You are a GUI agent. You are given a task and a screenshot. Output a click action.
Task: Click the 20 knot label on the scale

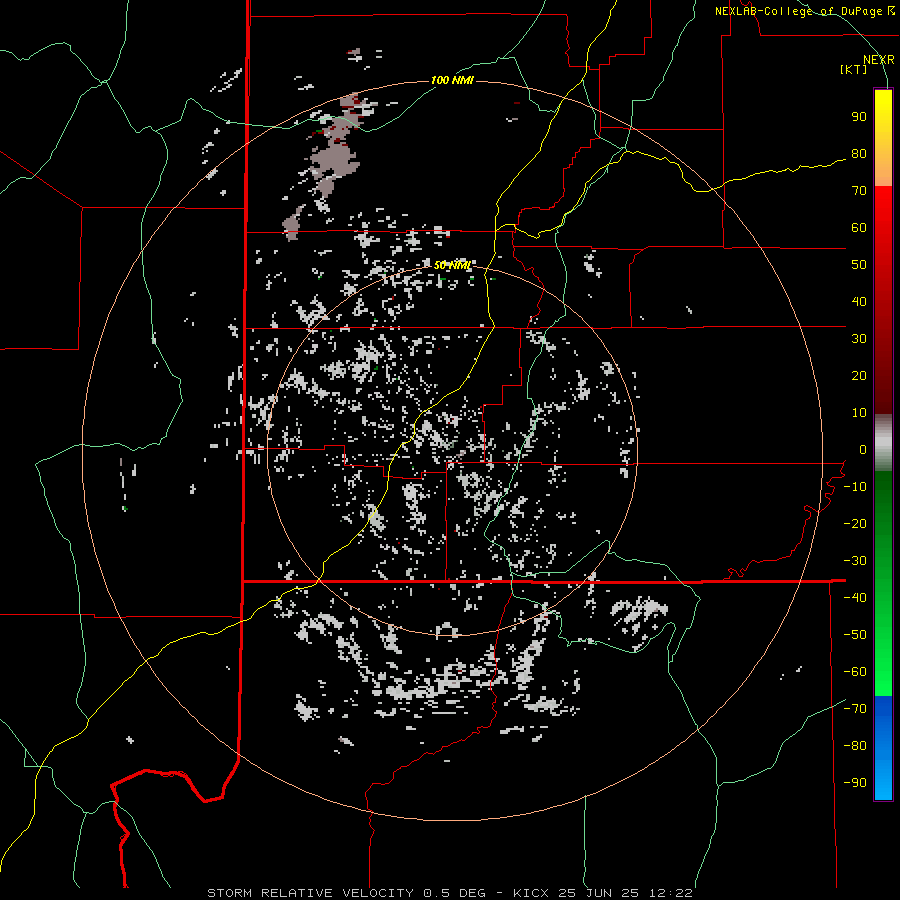(x=859, y=375)
